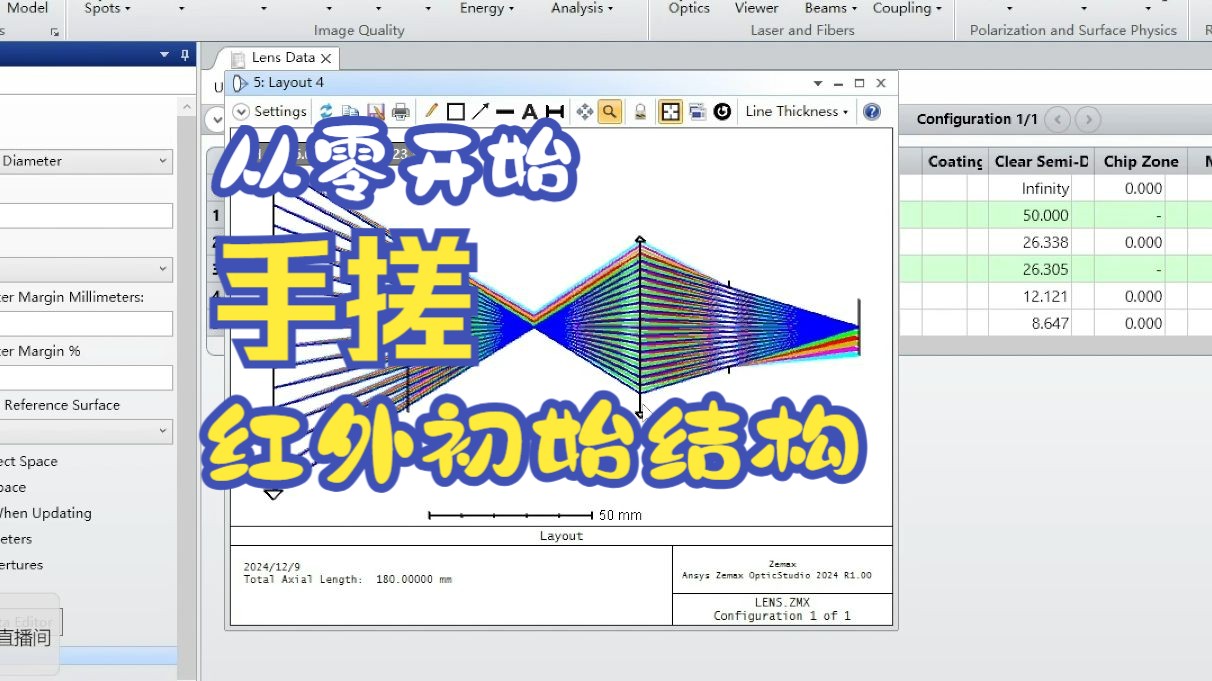Select the Infinity semi-diameter cell

click(1041, 188)
